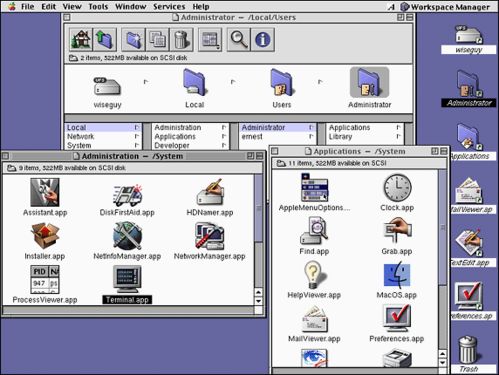Image resolution: width=499 pixels, height=375 pixels.
Task: Click the magnifying glass Find toolbar icon
Action: tap(239, 40)
